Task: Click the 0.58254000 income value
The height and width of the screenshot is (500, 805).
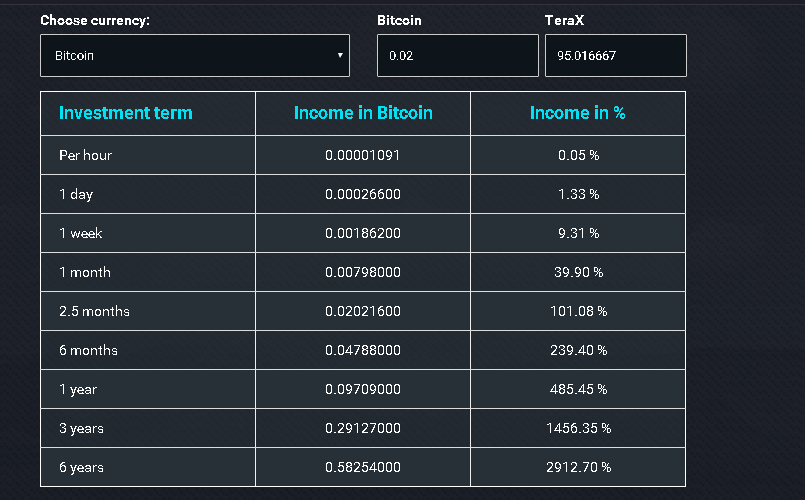Action: click(x=362, y=467)
